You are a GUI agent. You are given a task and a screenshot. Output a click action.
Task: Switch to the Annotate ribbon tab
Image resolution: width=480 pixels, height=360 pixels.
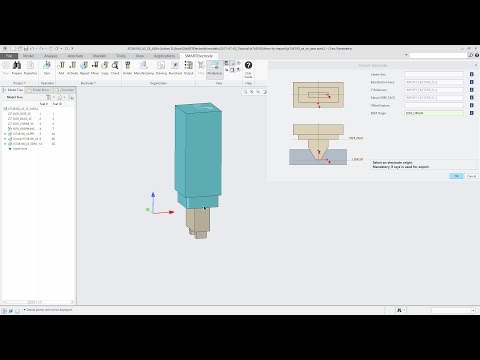tap(75, 56)
